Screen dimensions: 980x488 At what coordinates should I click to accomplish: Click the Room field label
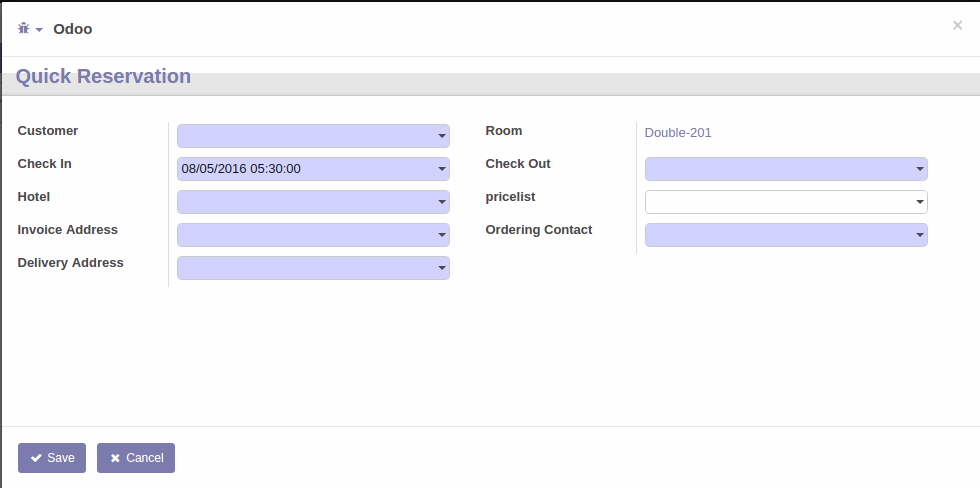tap(504, 131)
